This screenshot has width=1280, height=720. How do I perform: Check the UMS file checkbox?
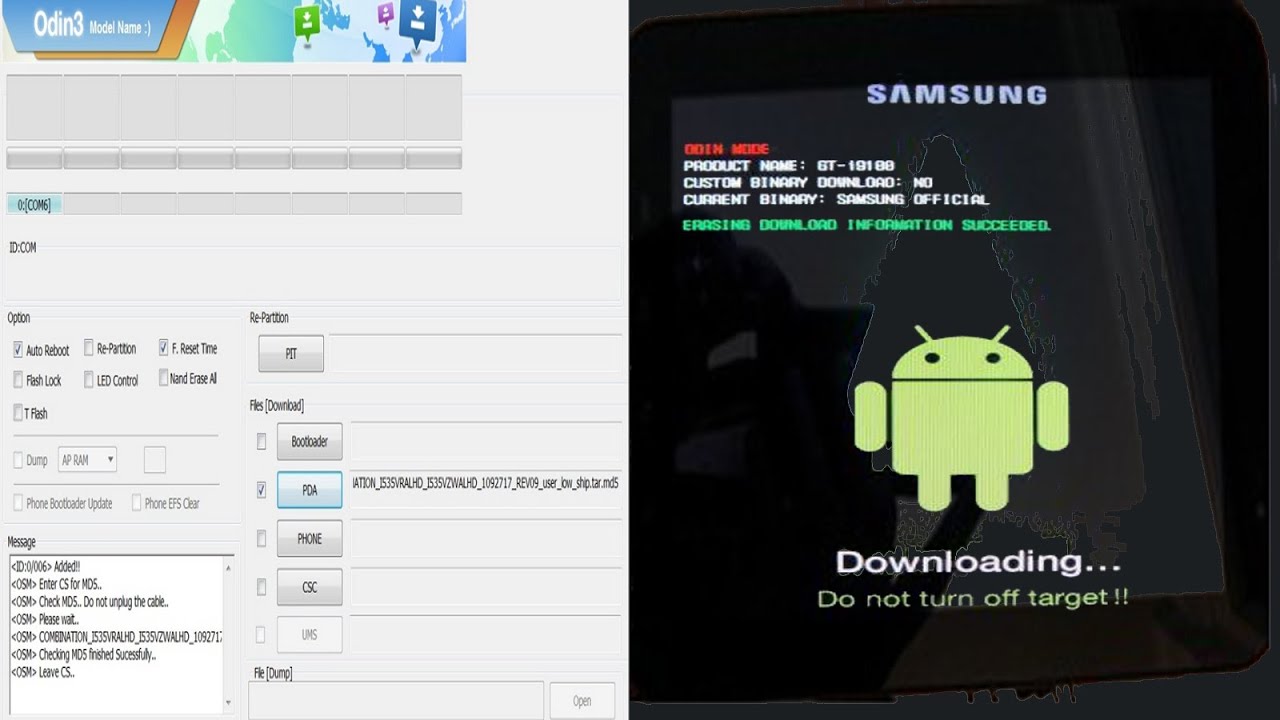click(261, 635)
